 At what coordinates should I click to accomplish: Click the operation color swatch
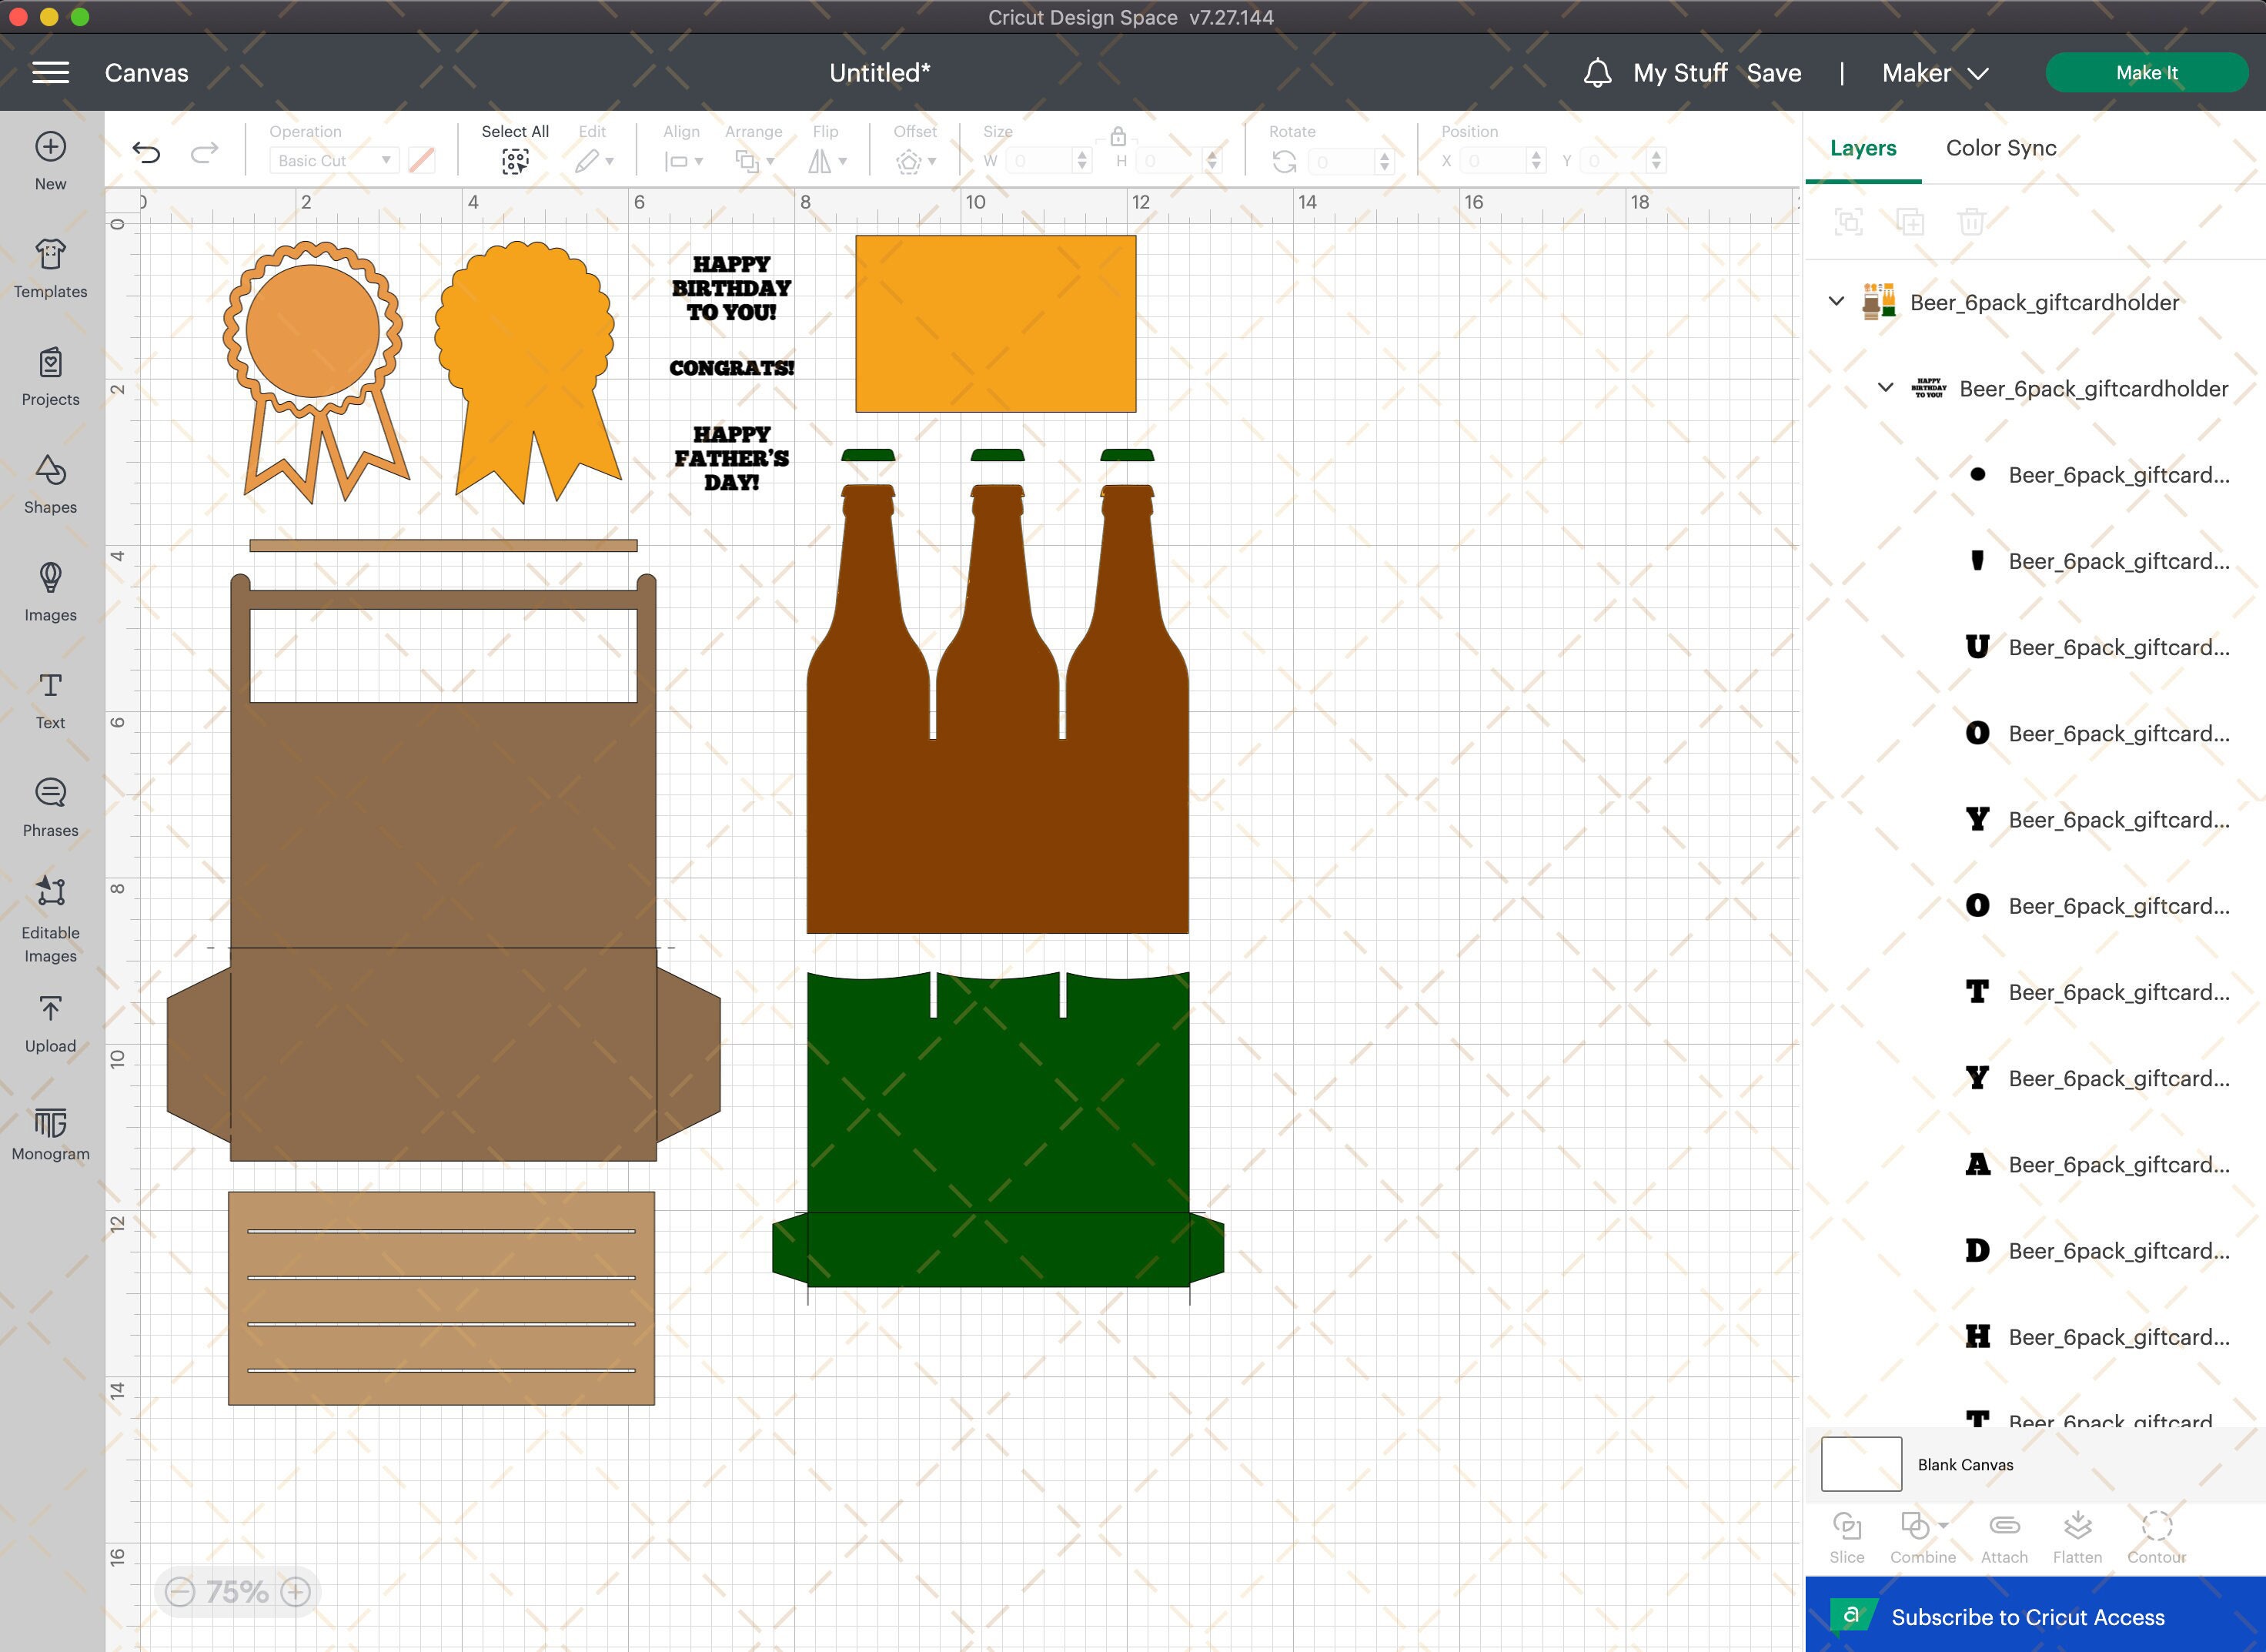point(422,160)
